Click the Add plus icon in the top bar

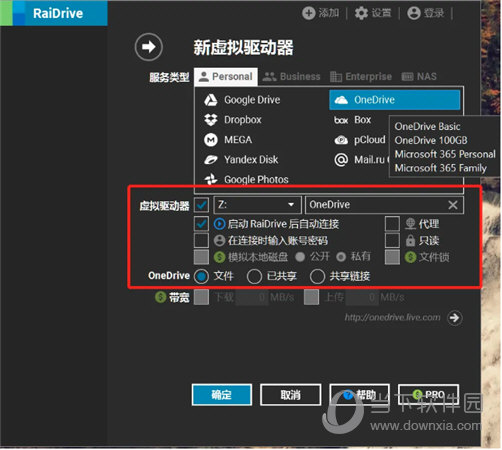pyautogui.click(x=309, y=13)
